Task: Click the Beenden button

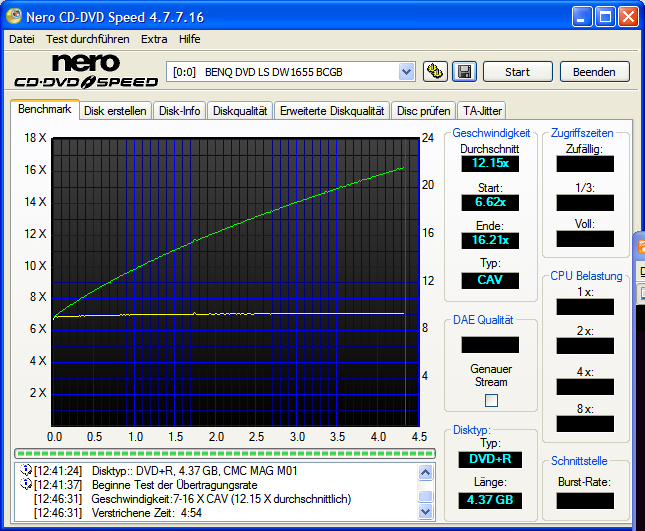Action: [x=594, y=72]
